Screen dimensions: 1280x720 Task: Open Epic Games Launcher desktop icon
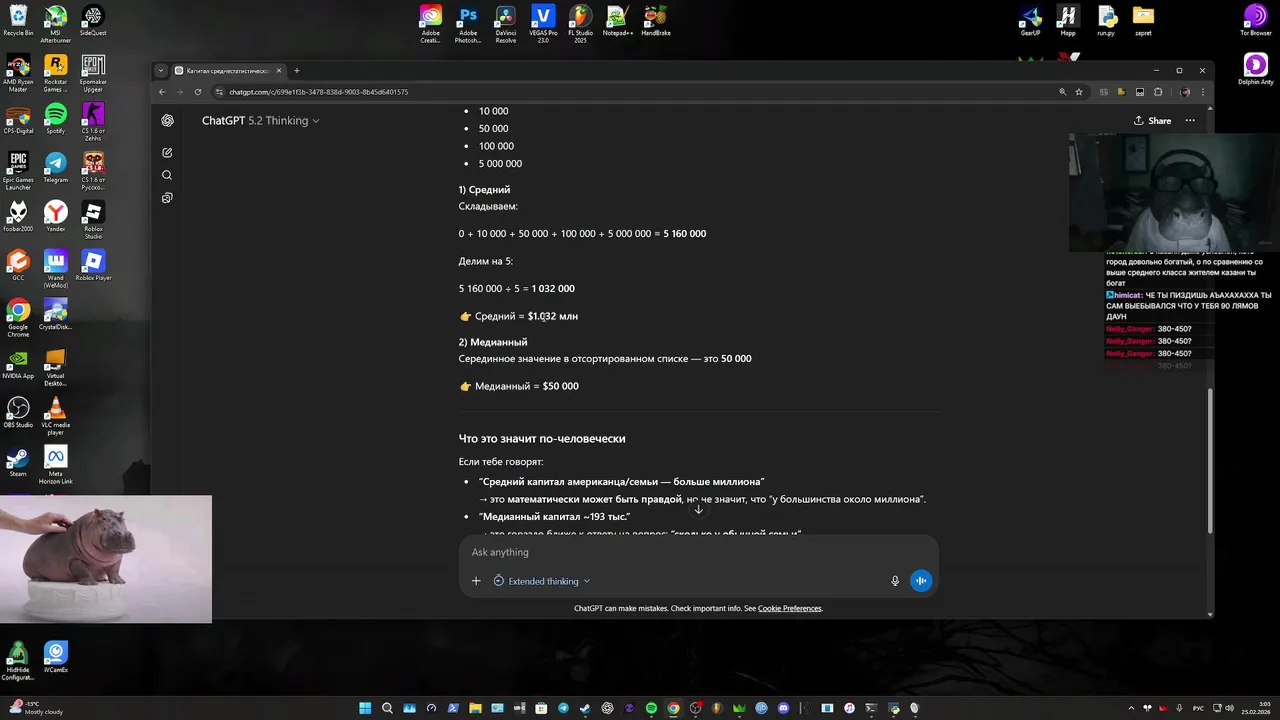click(18, 170)
